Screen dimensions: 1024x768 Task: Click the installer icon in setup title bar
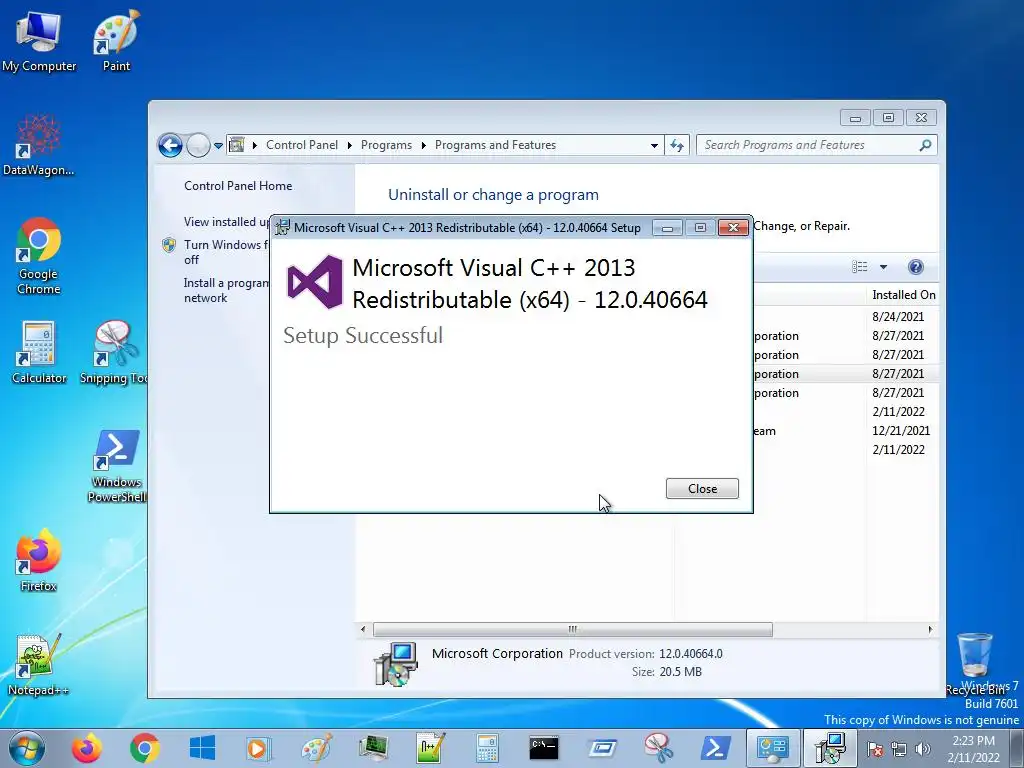282,227
